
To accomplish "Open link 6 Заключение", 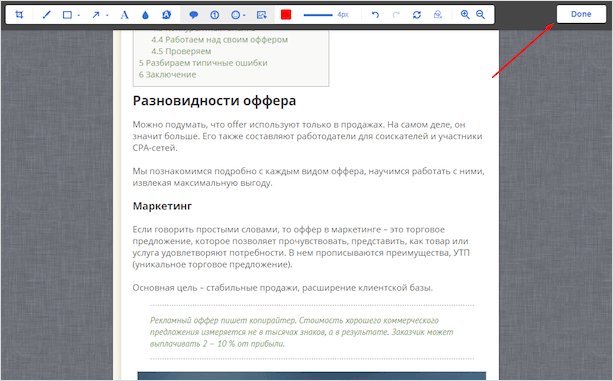I will pos(168,75).
